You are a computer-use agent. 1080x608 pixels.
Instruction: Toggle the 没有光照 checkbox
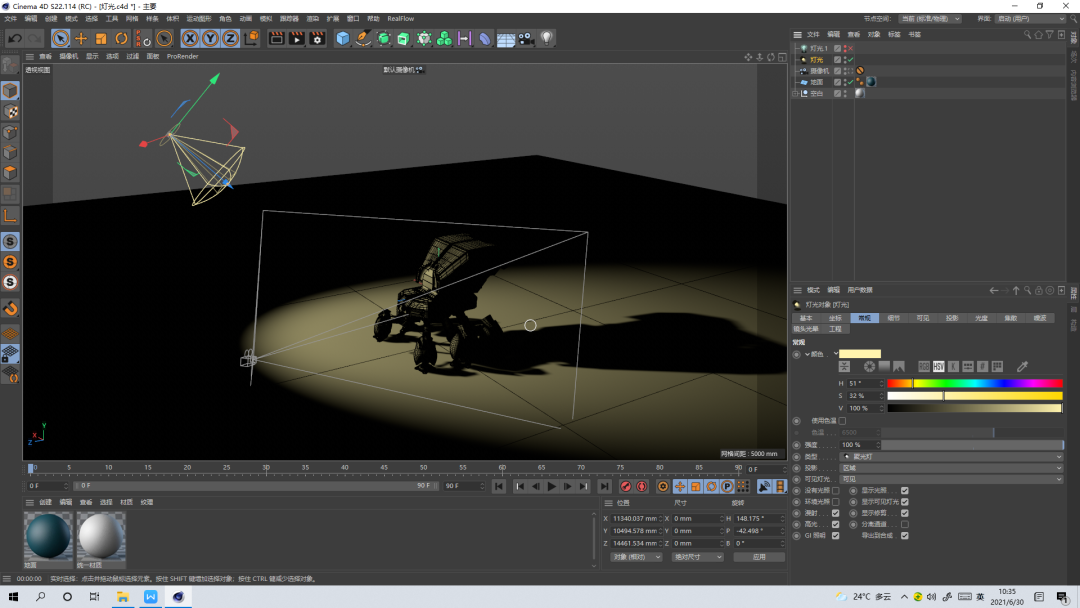click(835, 491)
